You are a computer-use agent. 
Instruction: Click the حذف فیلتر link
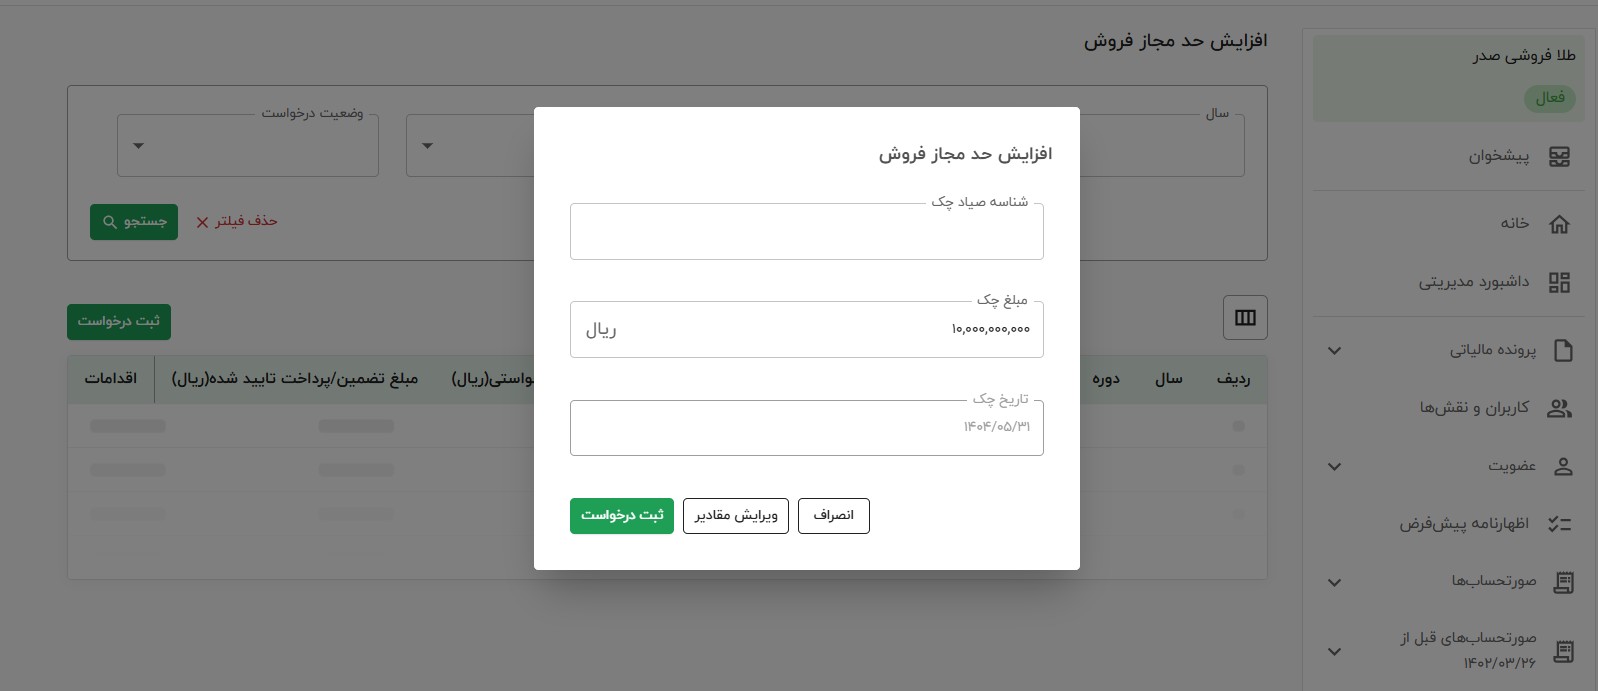[x=236, y=222]
